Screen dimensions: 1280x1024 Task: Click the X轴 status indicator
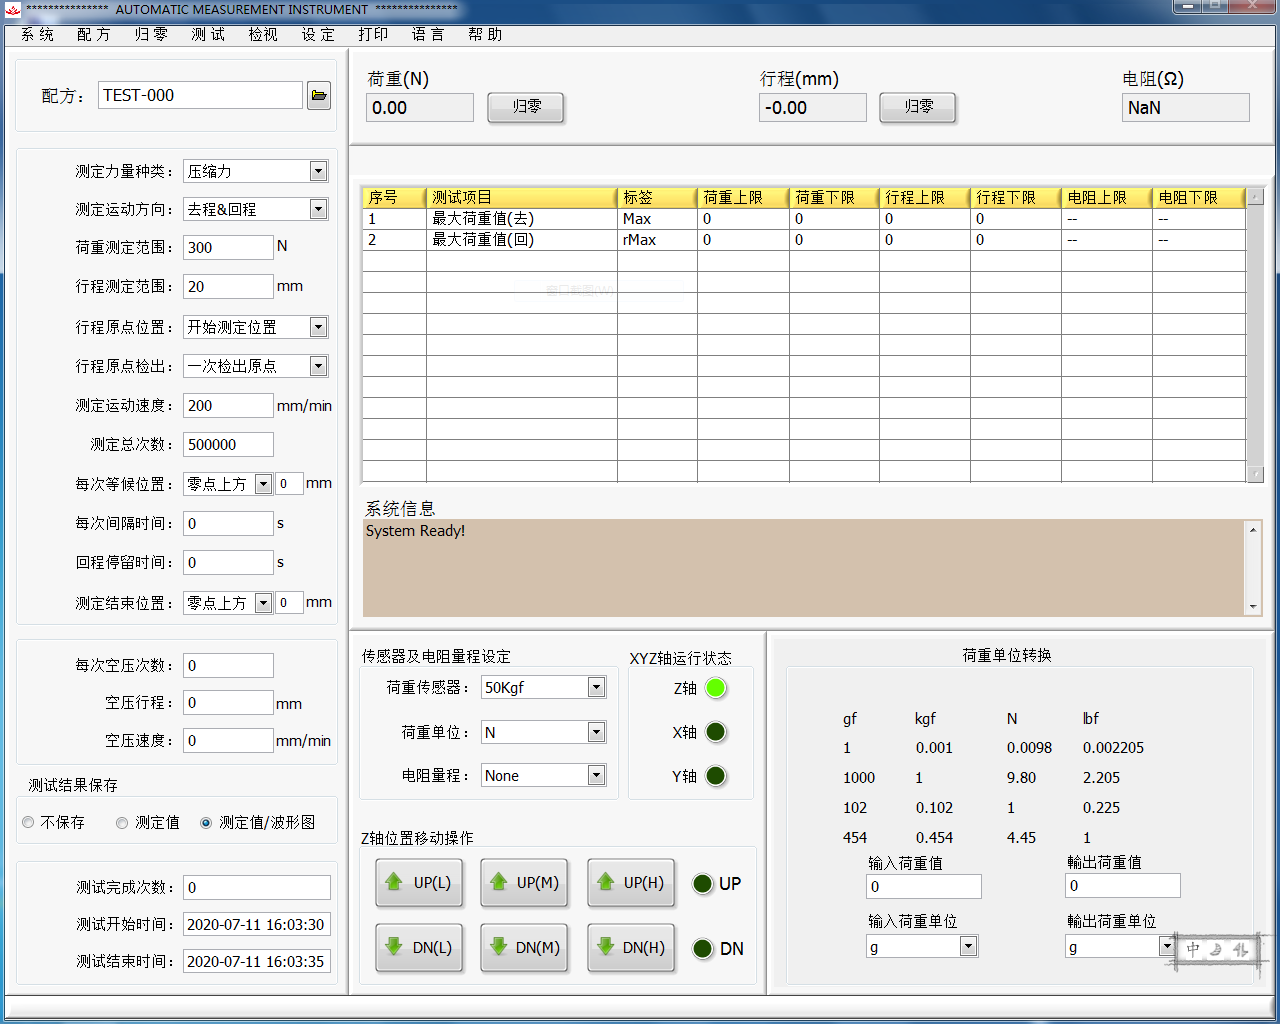[x=715, y=732]
